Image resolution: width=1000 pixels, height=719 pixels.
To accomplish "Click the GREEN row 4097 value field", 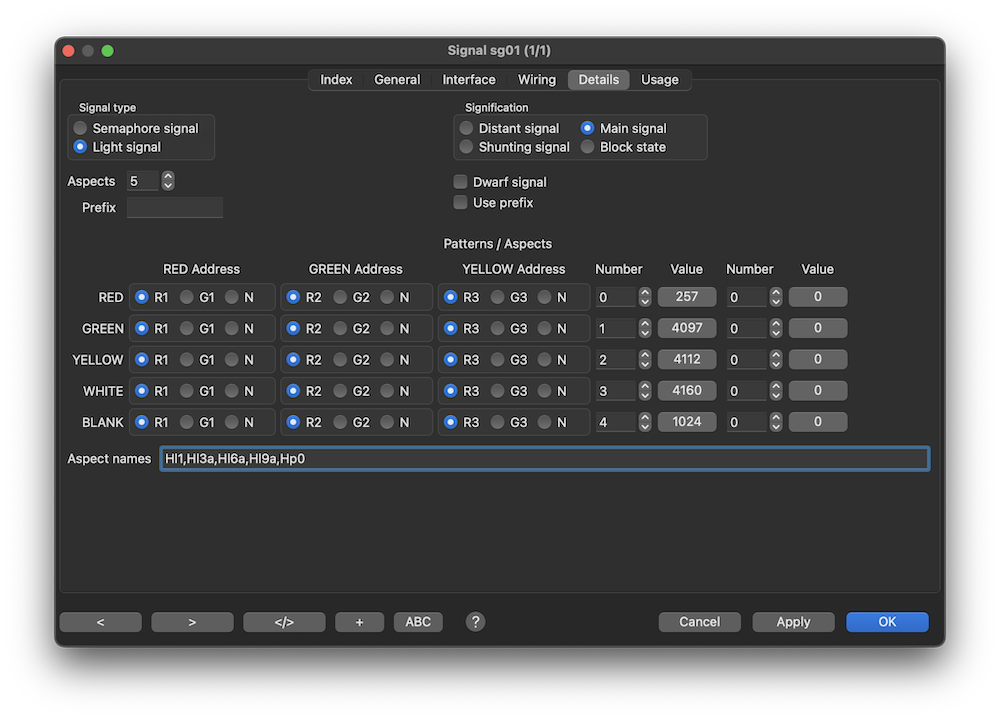I will pyautogui.click(x=686, y=328).
